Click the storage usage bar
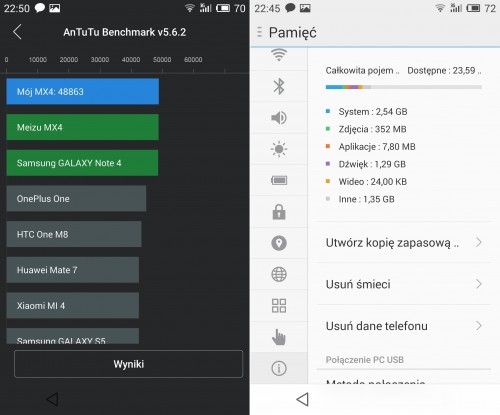 click(404, 87)
